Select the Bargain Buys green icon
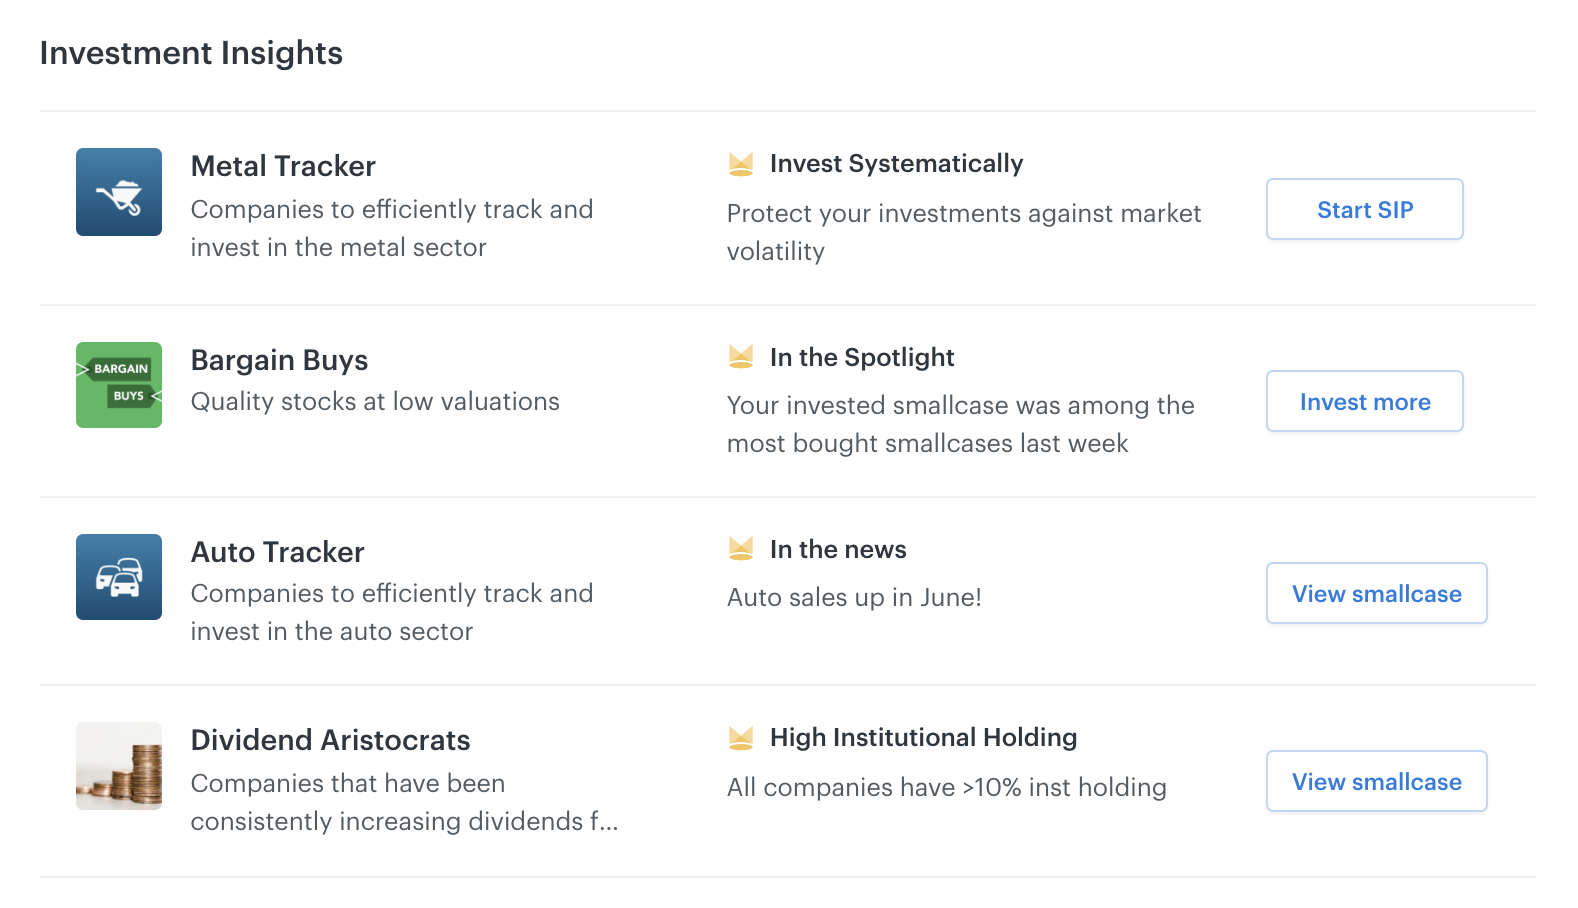This screenshot has width=1578, height=908. (119, 385)
